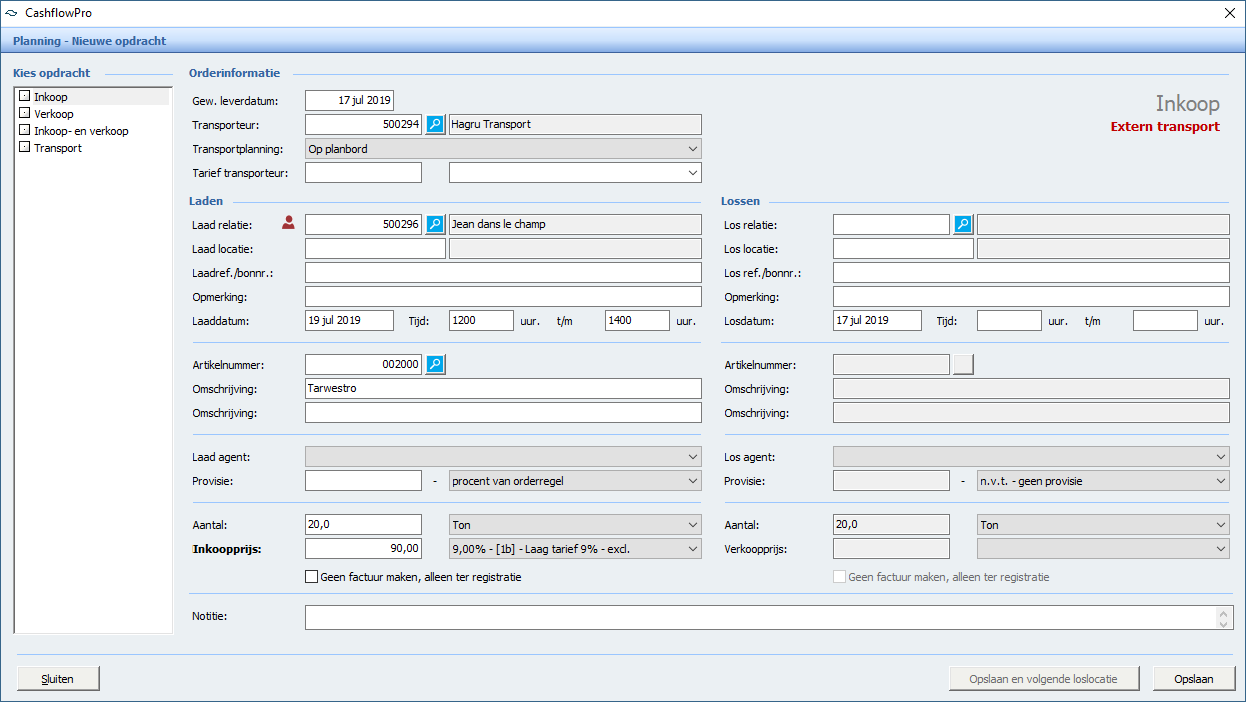Click the Transporteur number field 500294
The image size is (1246, 702).
363,124
